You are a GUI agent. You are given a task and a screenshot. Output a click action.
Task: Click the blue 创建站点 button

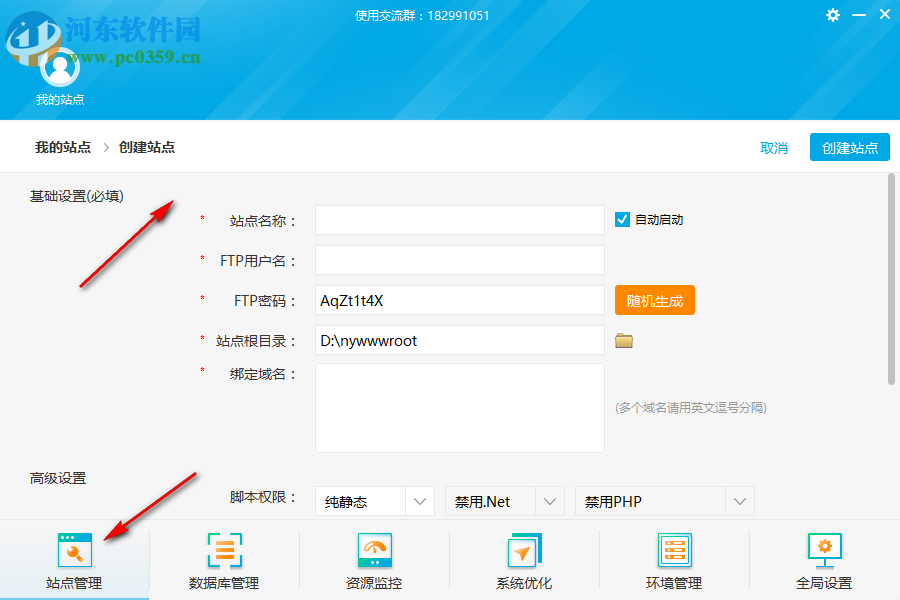(x=849, y=148)
